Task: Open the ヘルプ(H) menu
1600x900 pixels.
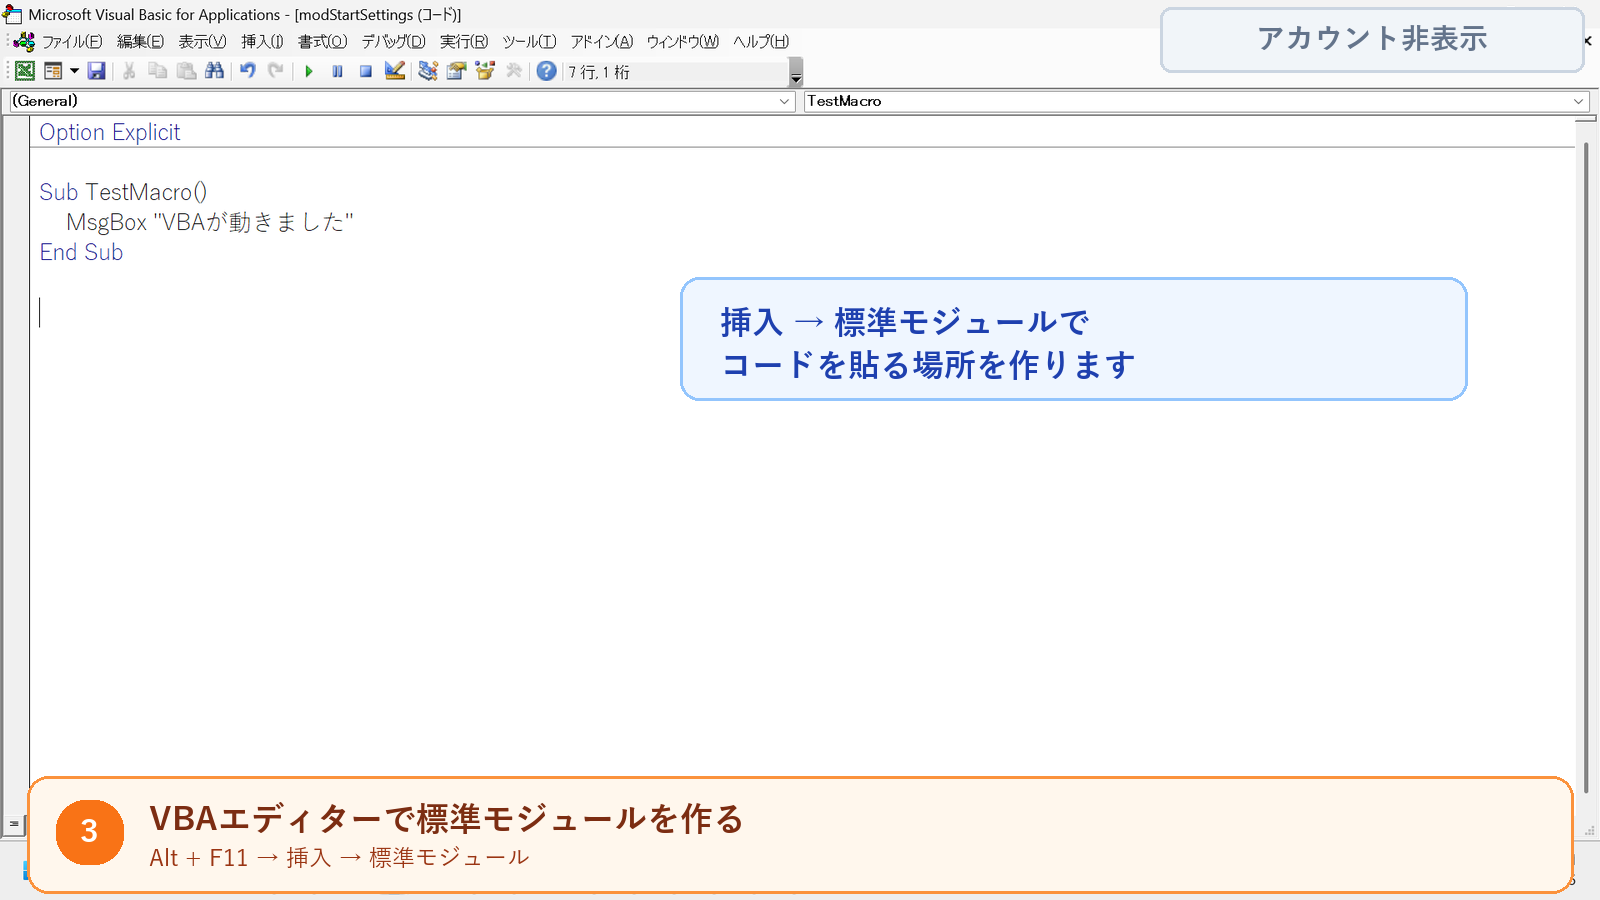Action: tap(761, 42)
